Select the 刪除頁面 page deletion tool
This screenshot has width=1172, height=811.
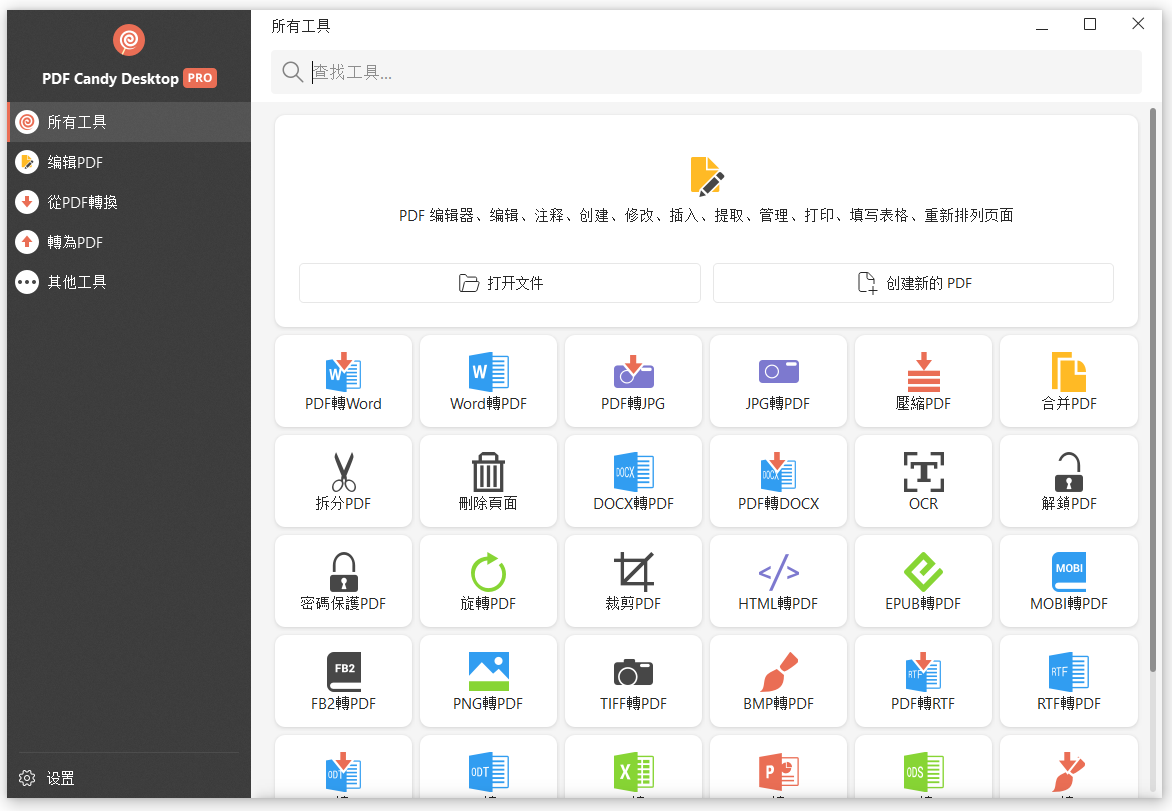point(488,481)
